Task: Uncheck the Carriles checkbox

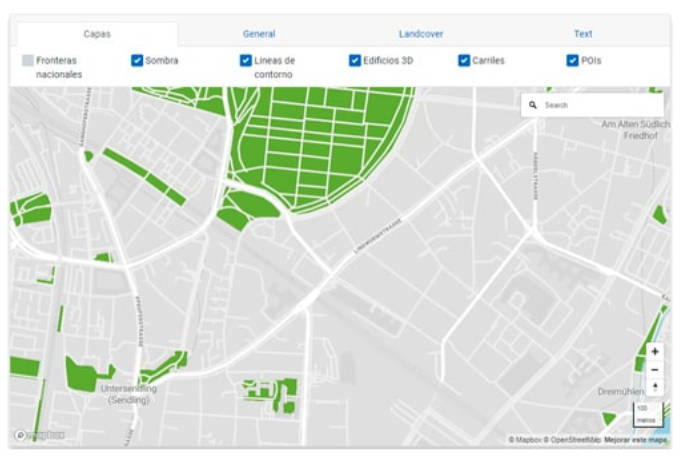Action: [464, 61]
